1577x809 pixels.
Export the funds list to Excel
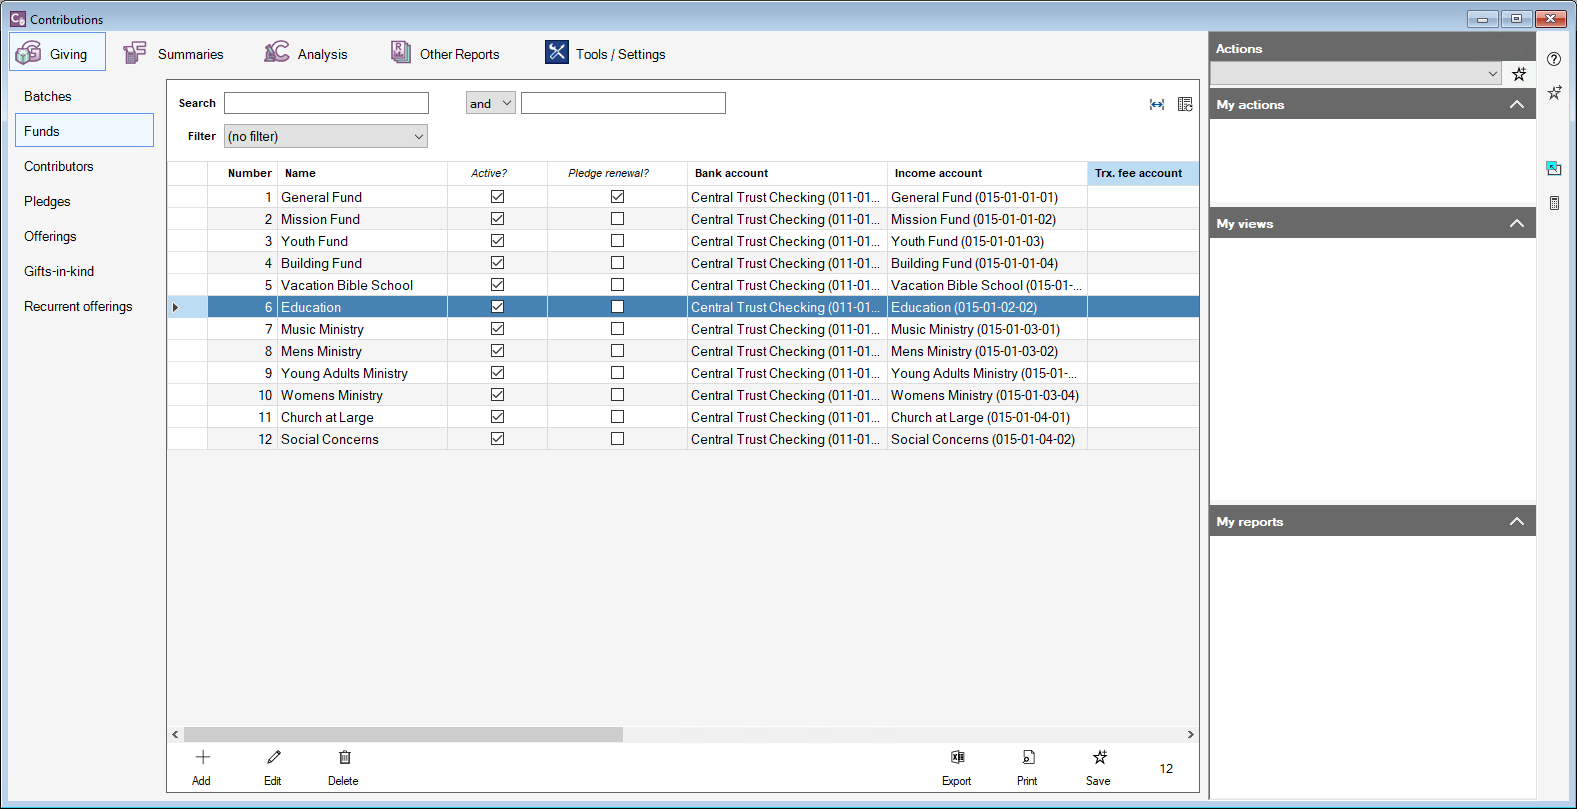click(957, 758)
